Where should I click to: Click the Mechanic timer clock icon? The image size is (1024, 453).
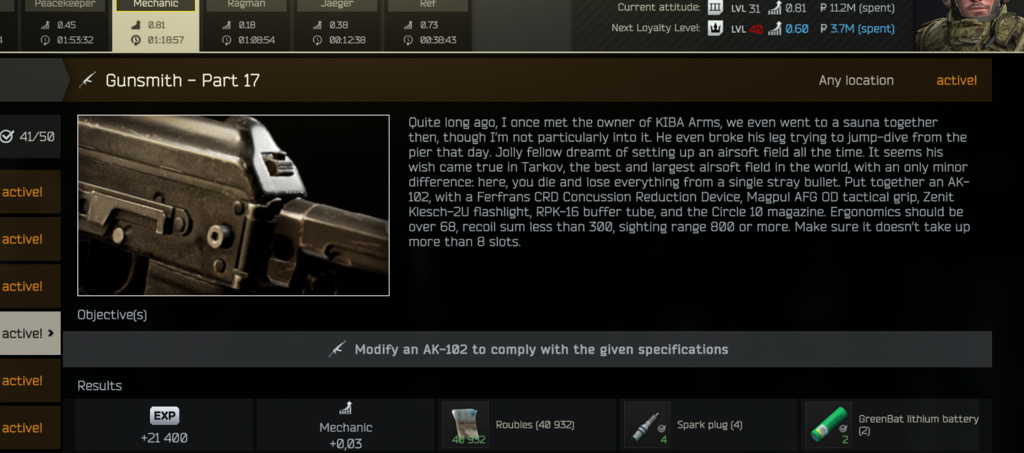point(136,40)
